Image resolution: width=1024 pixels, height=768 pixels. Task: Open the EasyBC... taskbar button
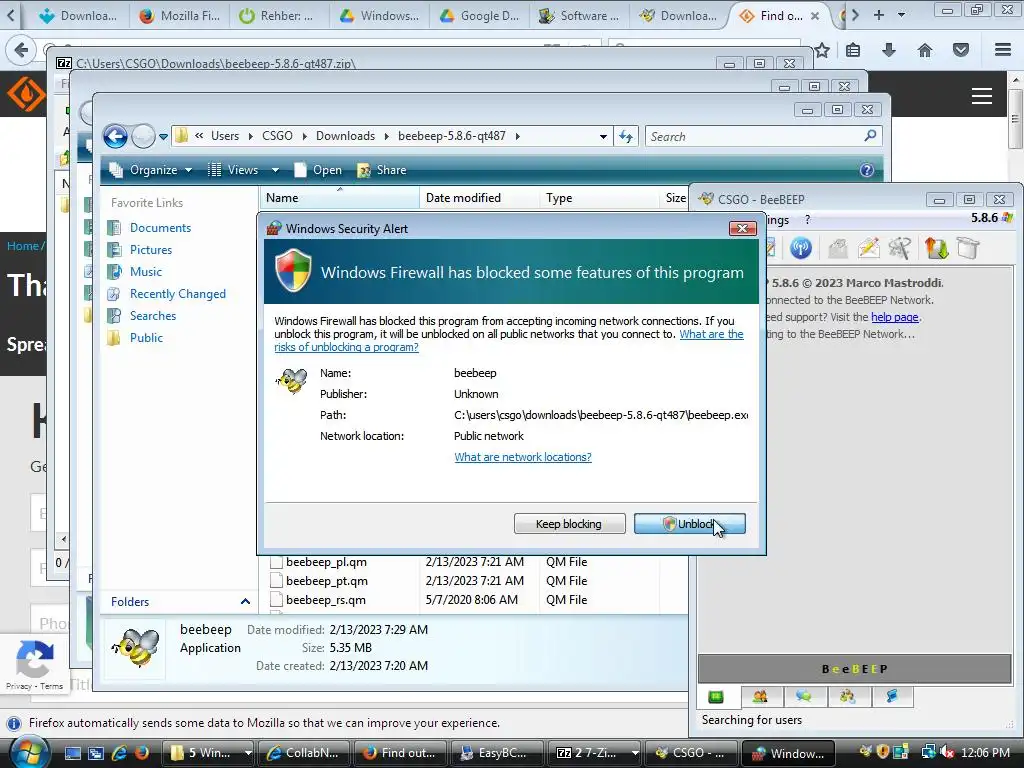pyautogui.click(x=498, y=753)
